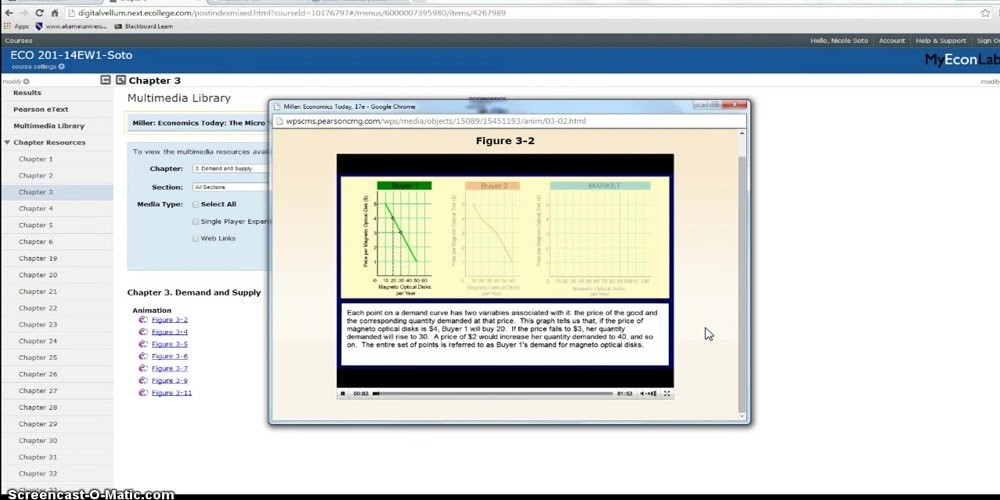Check the Select All media type checkbox

pos(195,204)
